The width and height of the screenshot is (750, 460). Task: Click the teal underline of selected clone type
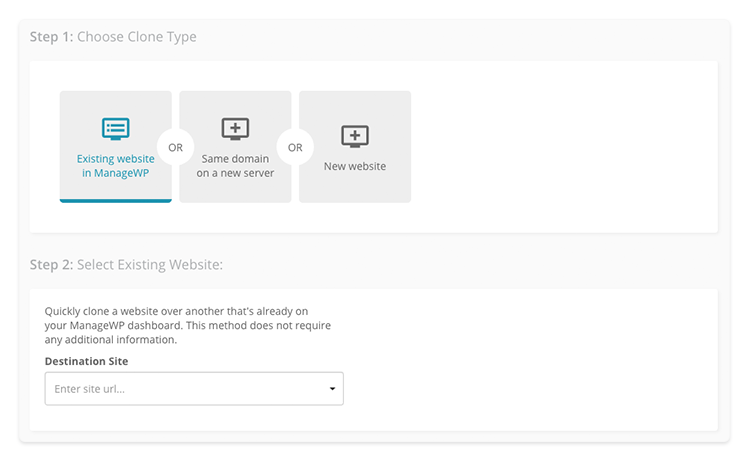tap(115, 201)
